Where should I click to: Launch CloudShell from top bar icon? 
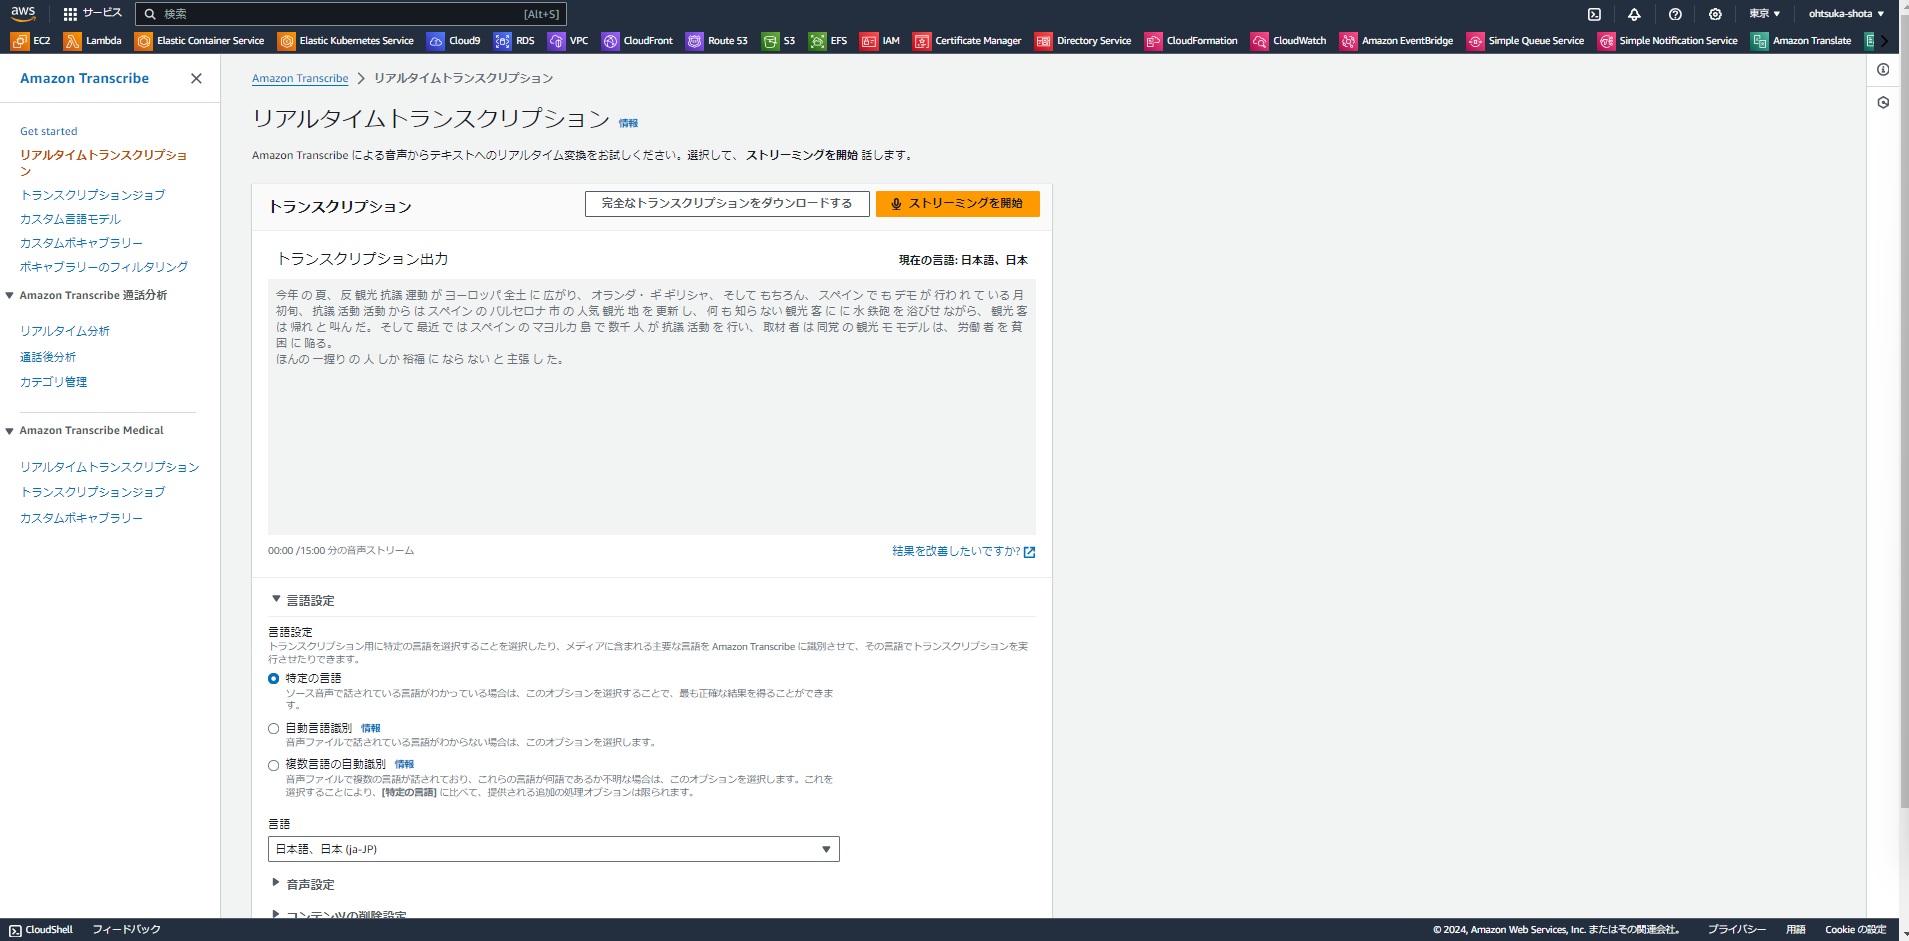pyautogui.click(x=1594, y=14)
